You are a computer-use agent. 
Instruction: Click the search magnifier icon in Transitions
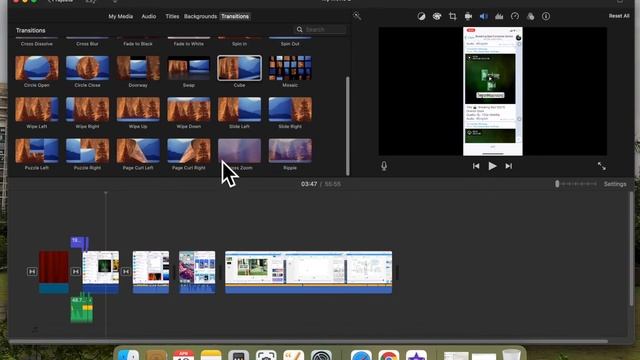(300, 29)
